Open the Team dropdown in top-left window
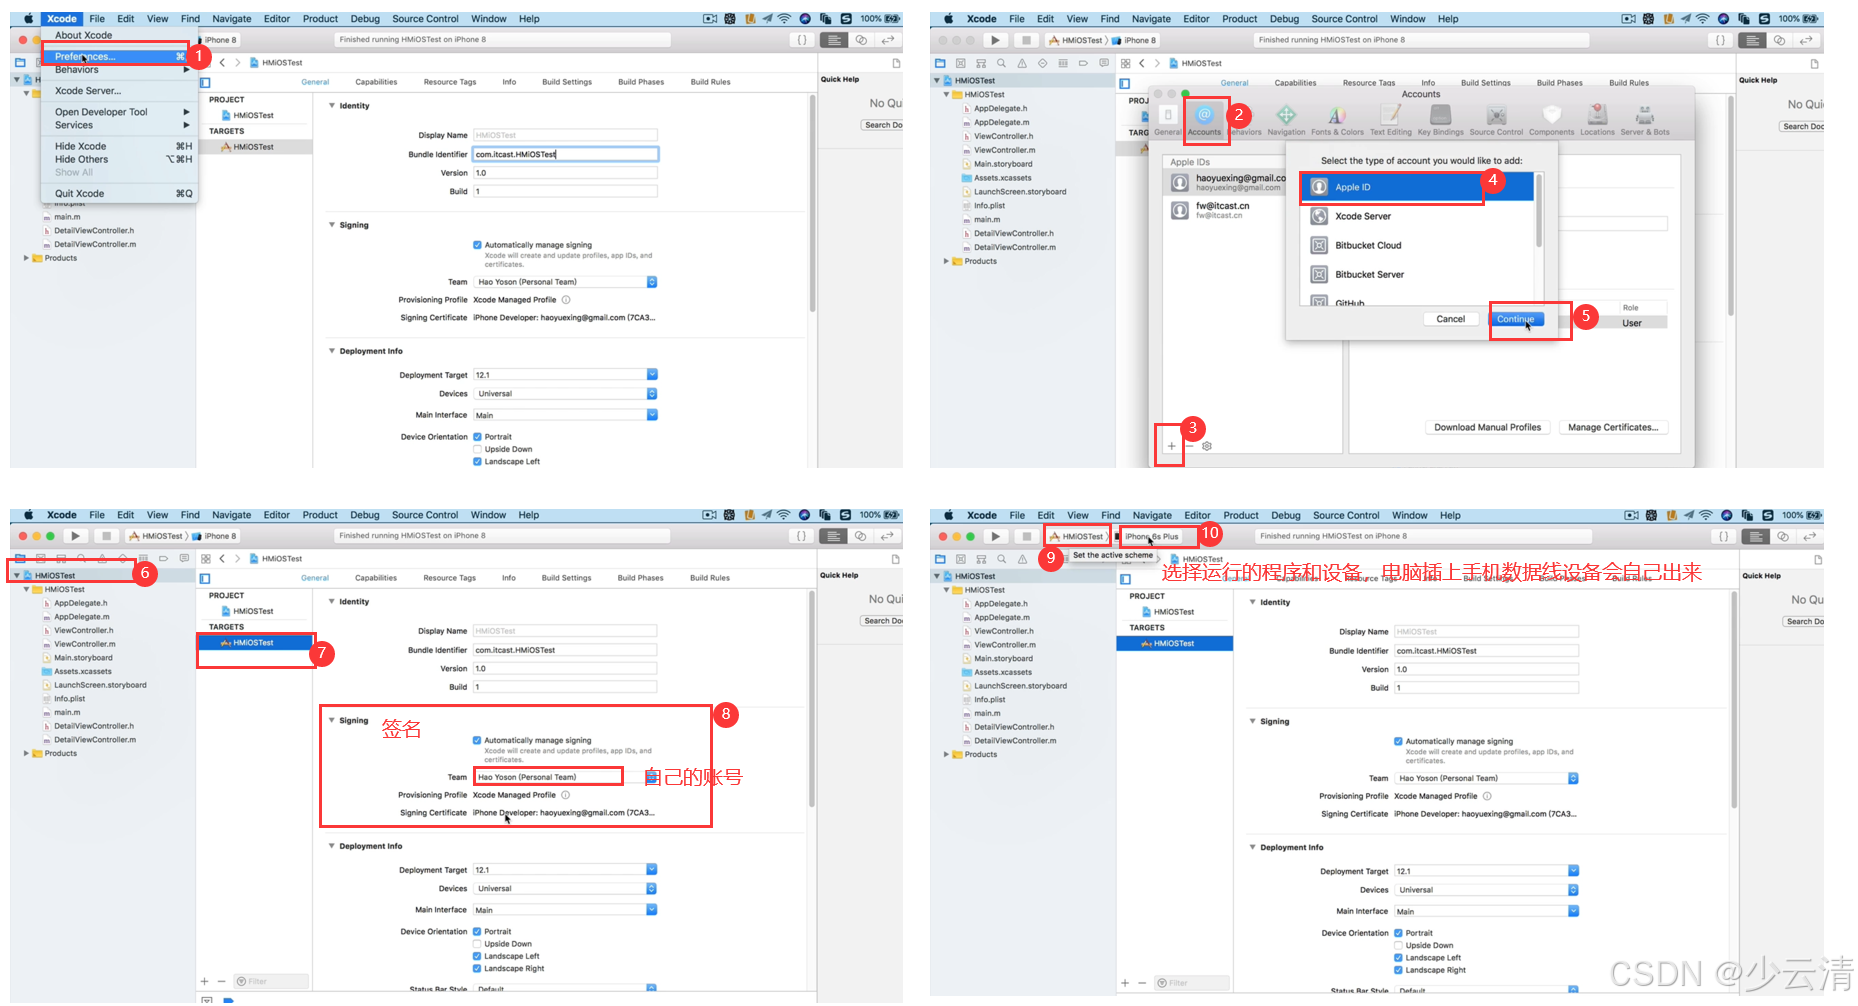 [x=565, y=282]
